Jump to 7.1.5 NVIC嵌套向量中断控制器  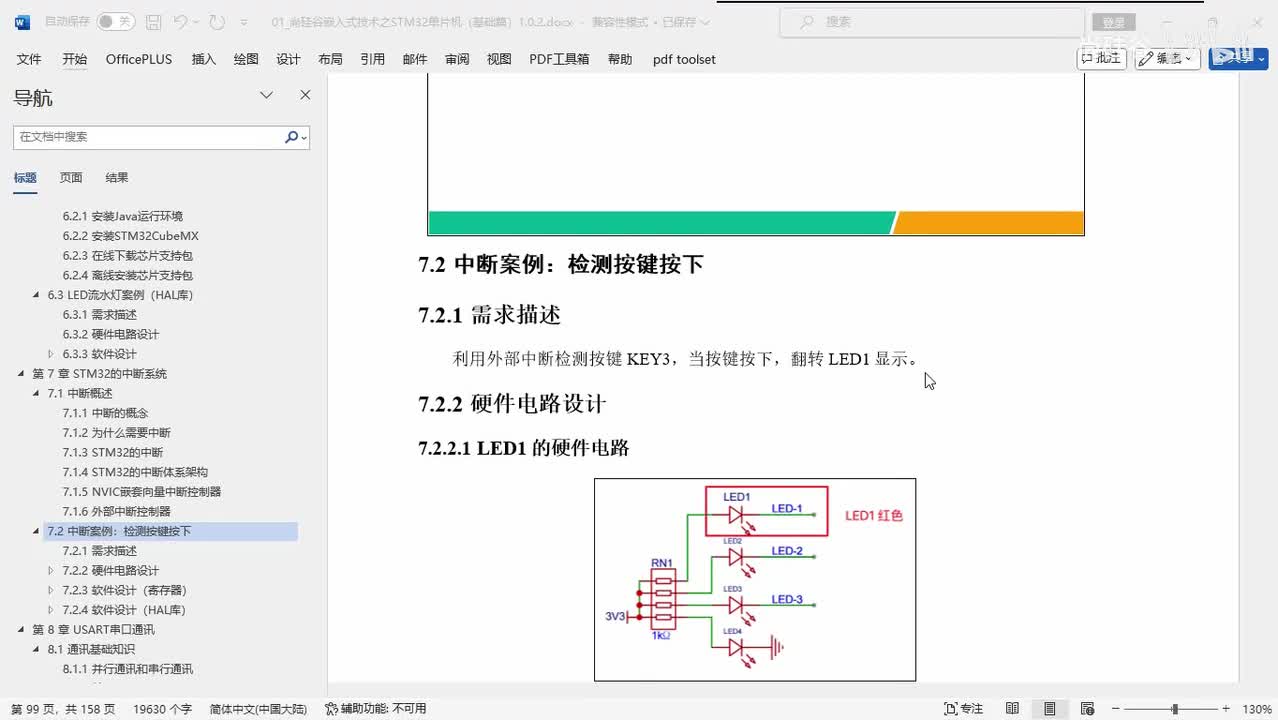point(142,492)
